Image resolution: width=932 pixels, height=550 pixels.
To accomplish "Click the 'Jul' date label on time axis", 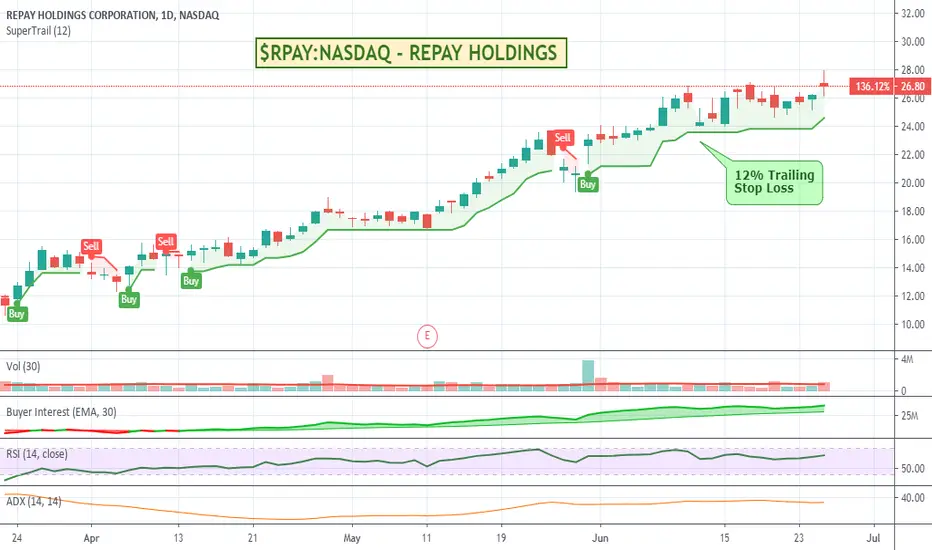I will click(x=873, y=538).
